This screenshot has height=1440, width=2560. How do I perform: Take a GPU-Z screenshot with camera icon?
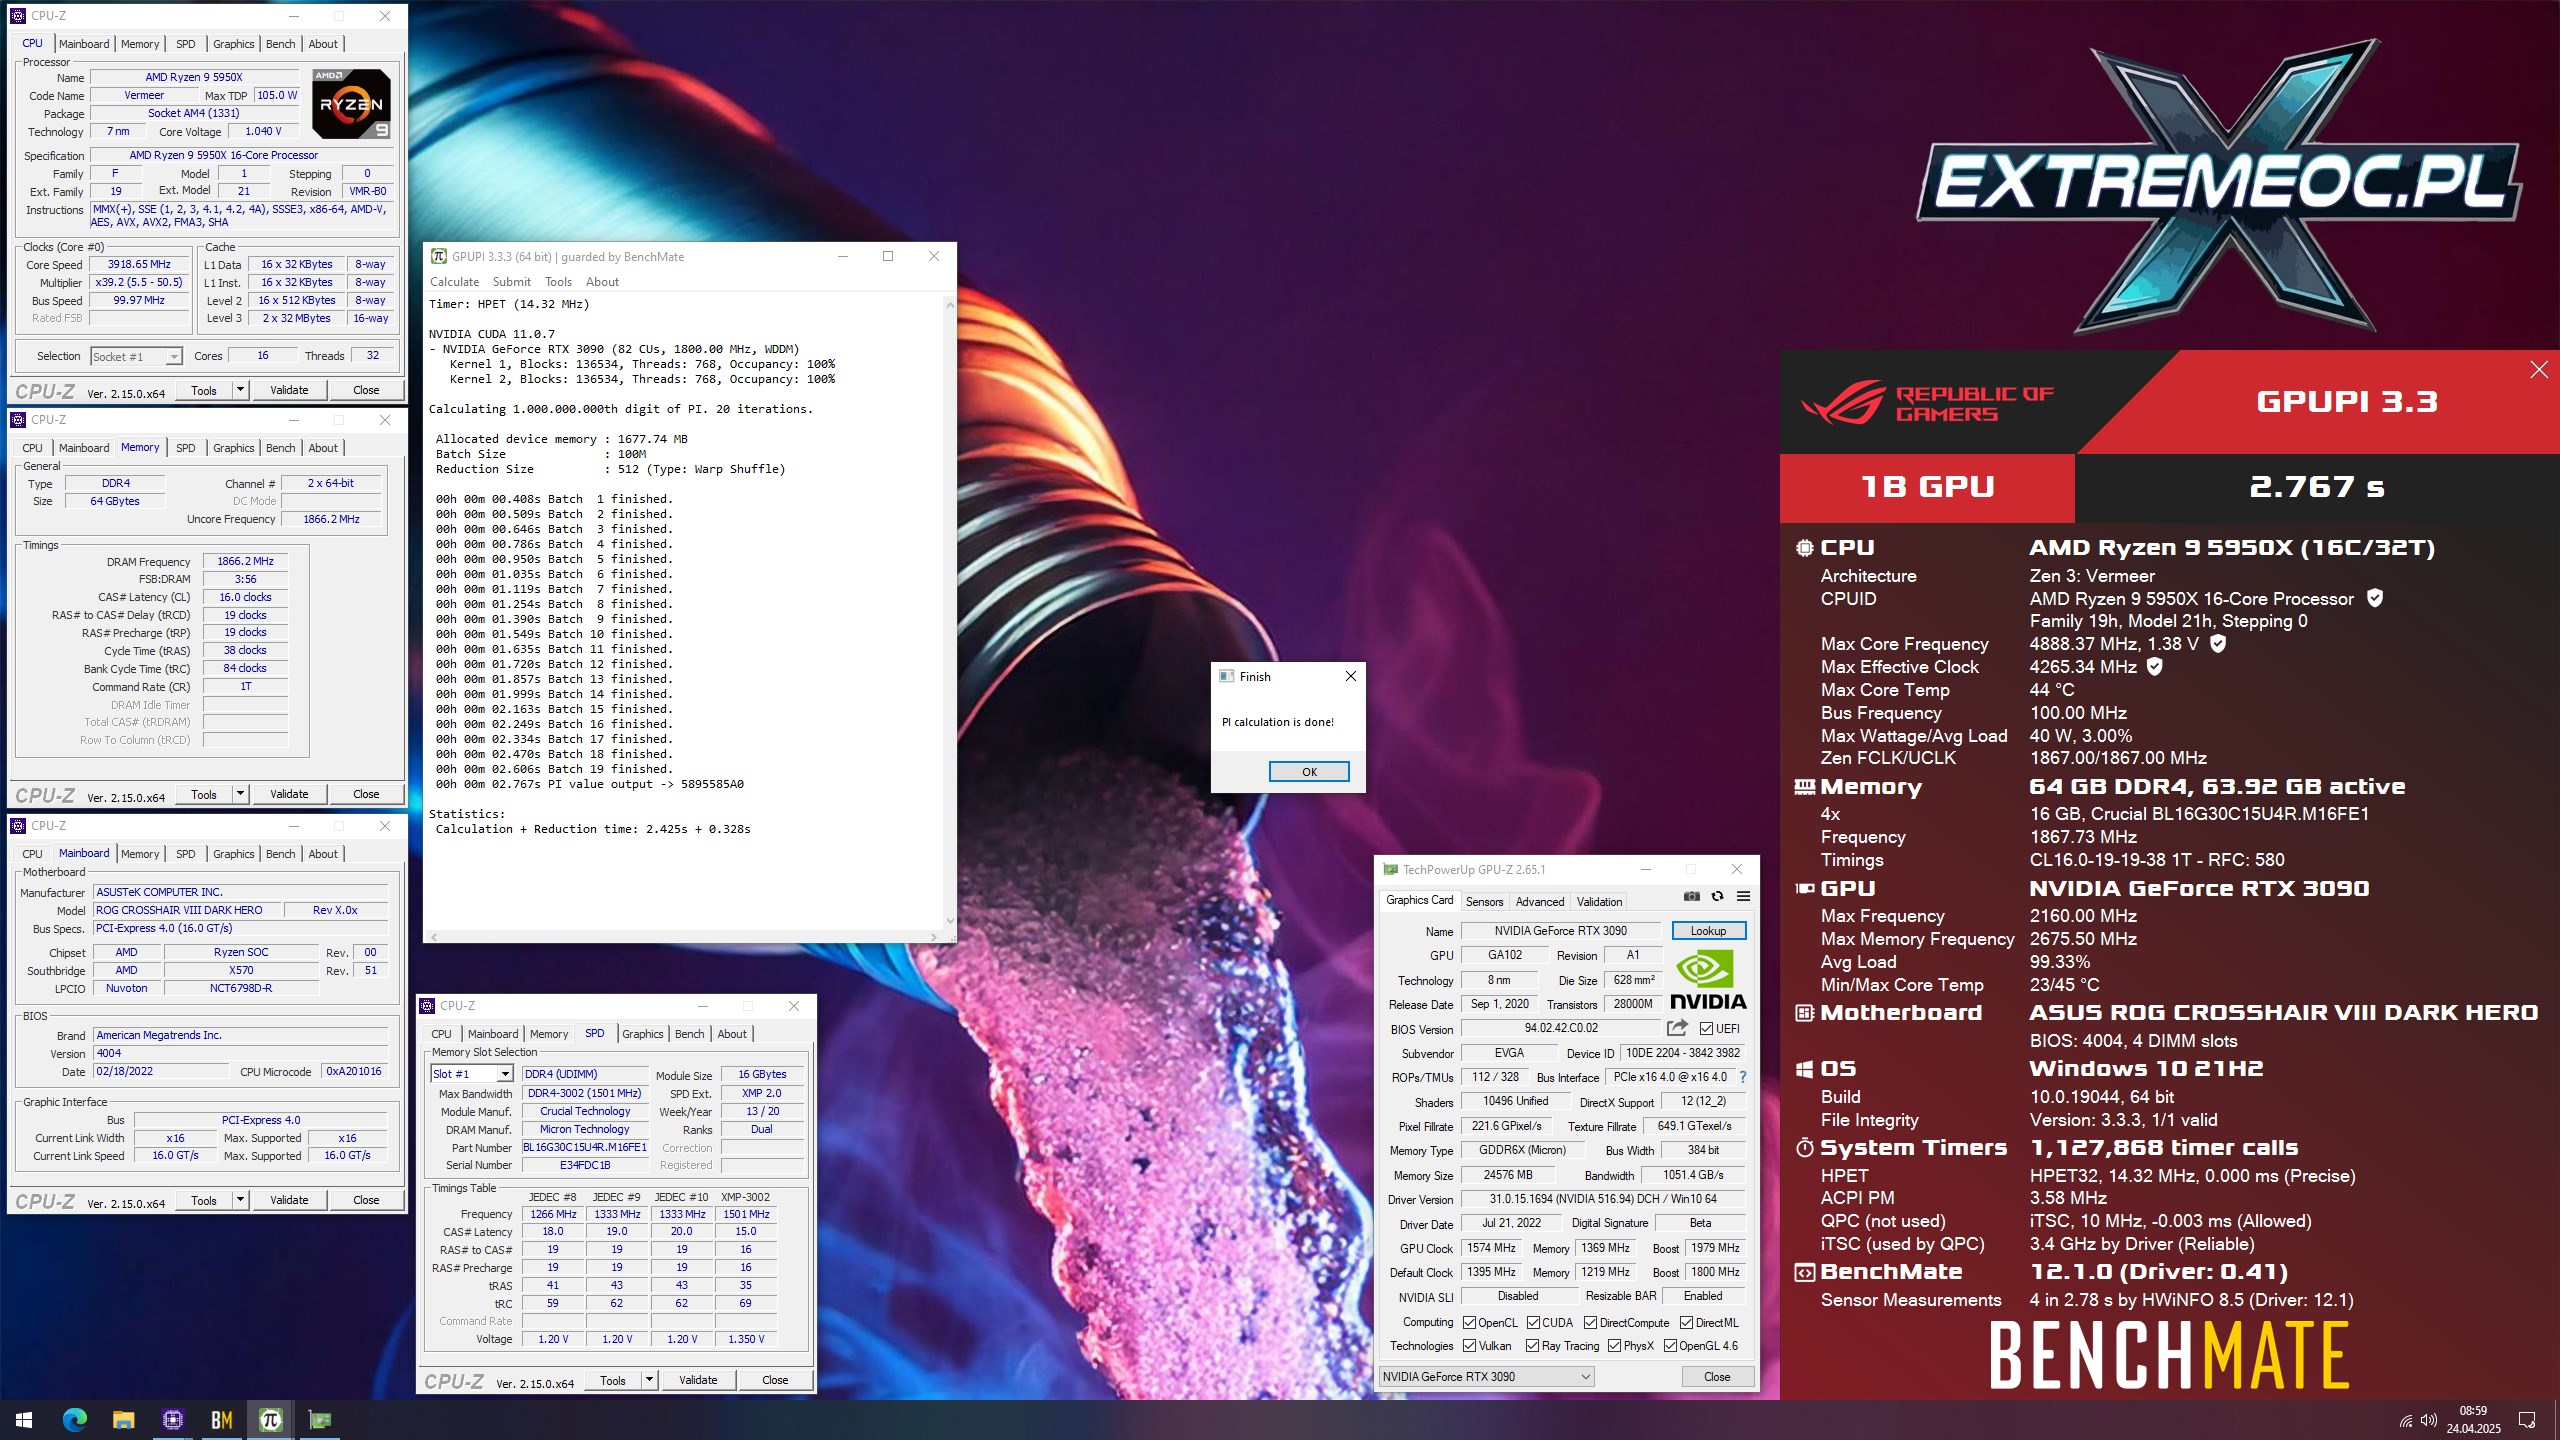click(x=1691, y=896)
